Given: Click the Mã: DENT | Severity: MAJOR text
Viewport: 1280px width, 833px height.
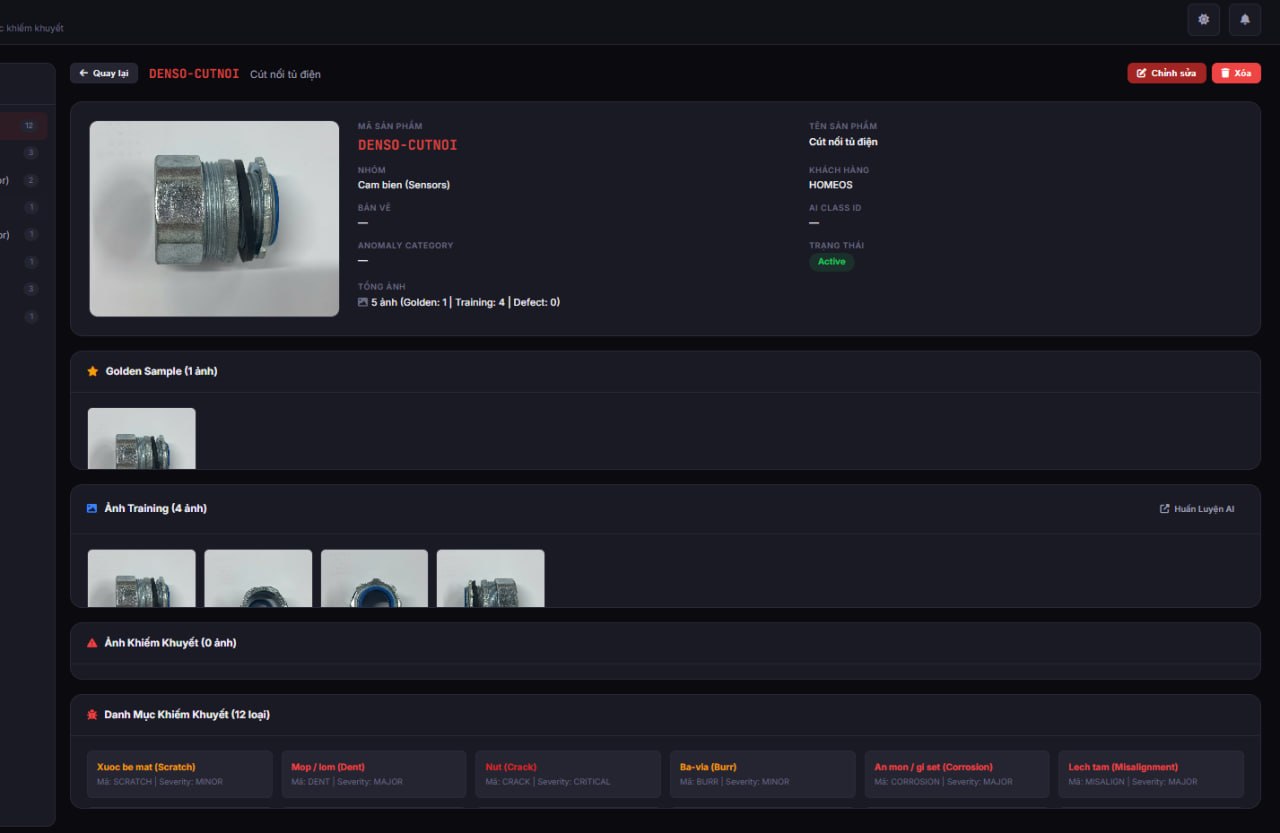Looking at the screenshot, I should (x=347, y=782).
